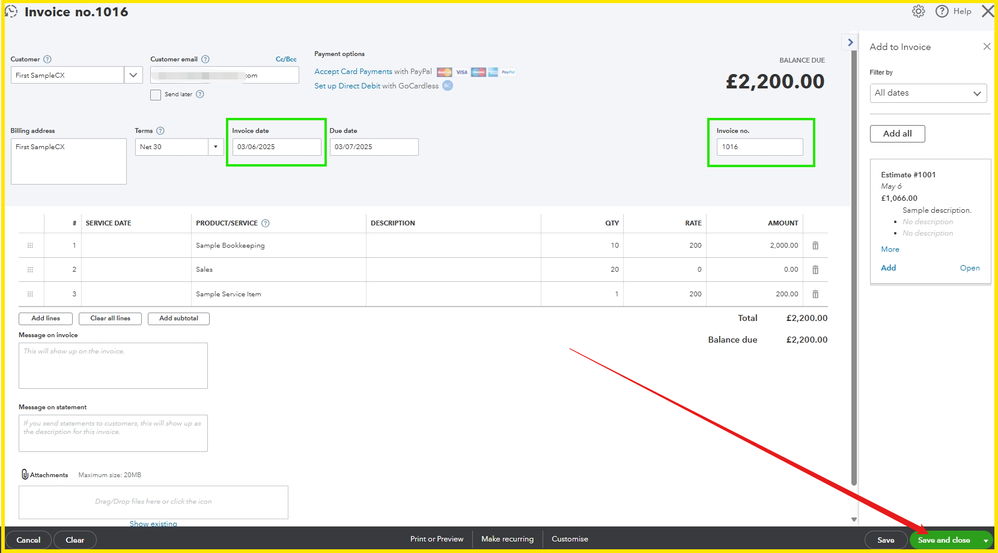998x553 pixels.
Task: Open the settings gear icon
Action: (x=918, y=11)
